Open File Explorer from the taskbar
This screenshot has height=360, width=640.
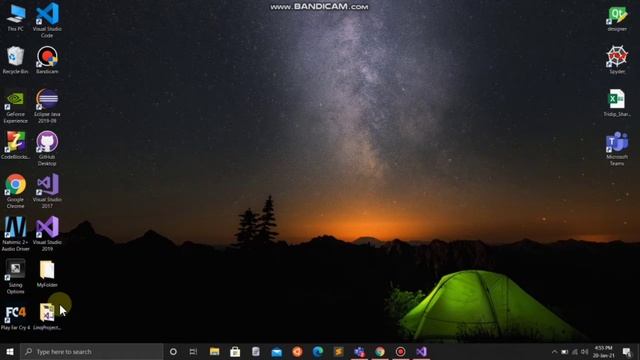tap(215, 351)
